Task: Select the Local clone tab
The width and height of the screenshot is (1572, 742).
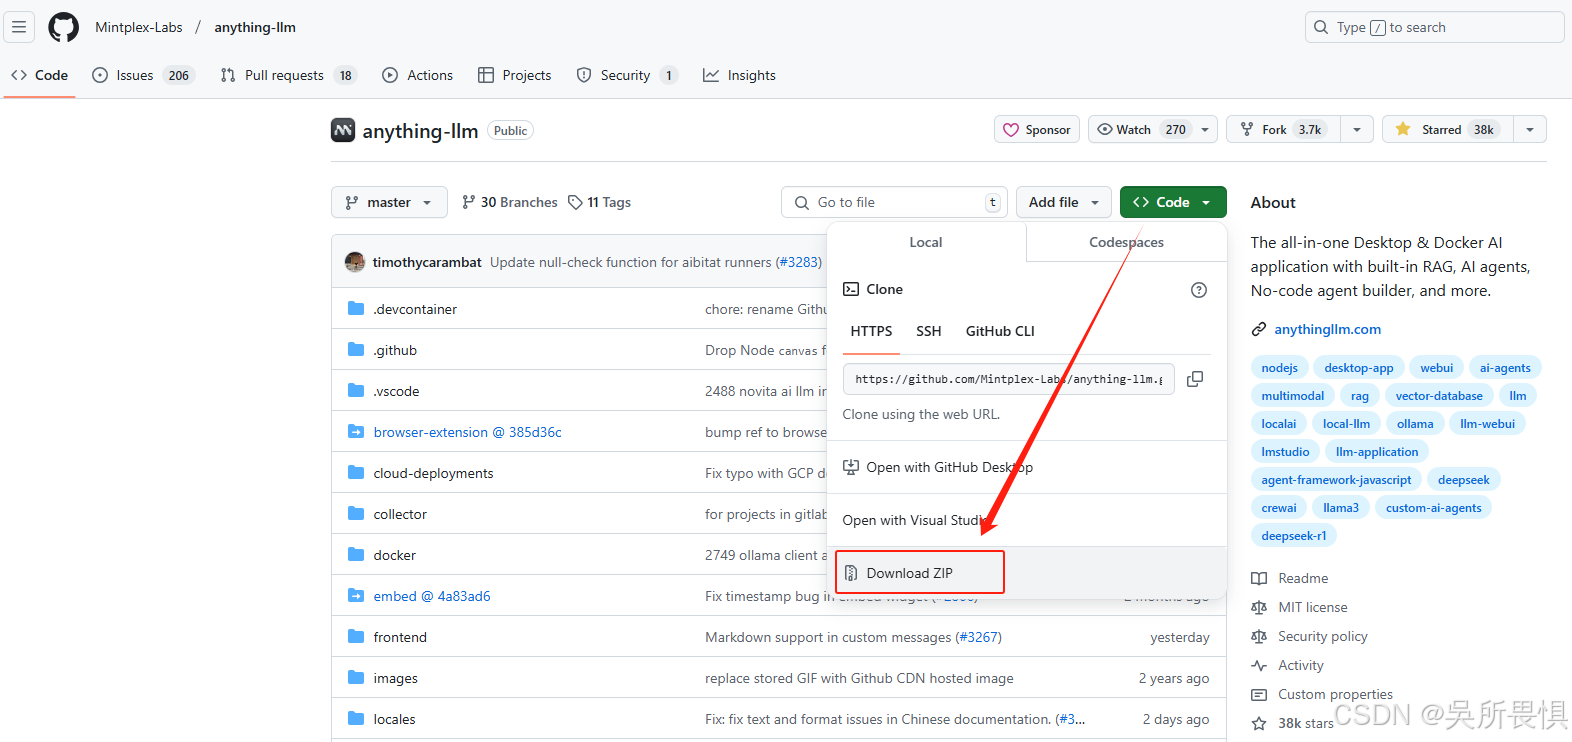Action: [x=926, y=242]
